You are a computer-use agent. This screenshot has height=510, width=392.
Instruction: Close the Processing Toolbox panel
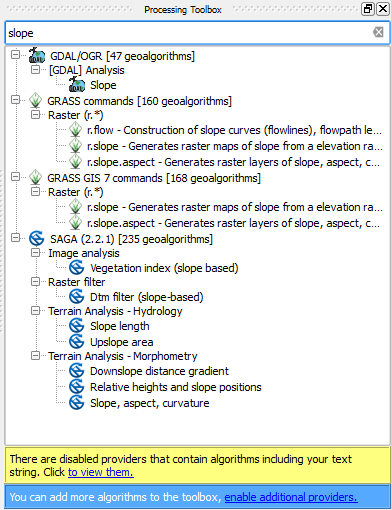[383, 9]
